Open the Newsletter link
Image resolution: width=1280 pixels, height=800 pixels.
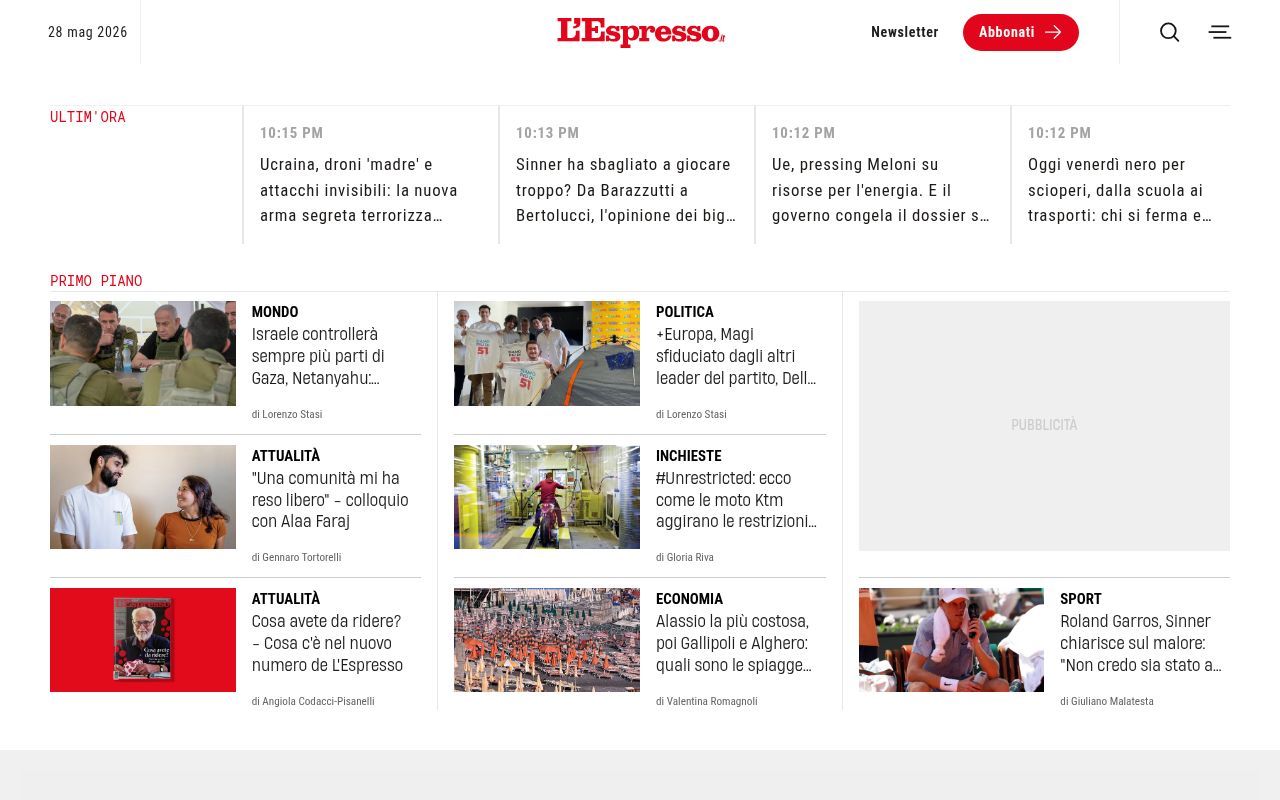point(904,32)
